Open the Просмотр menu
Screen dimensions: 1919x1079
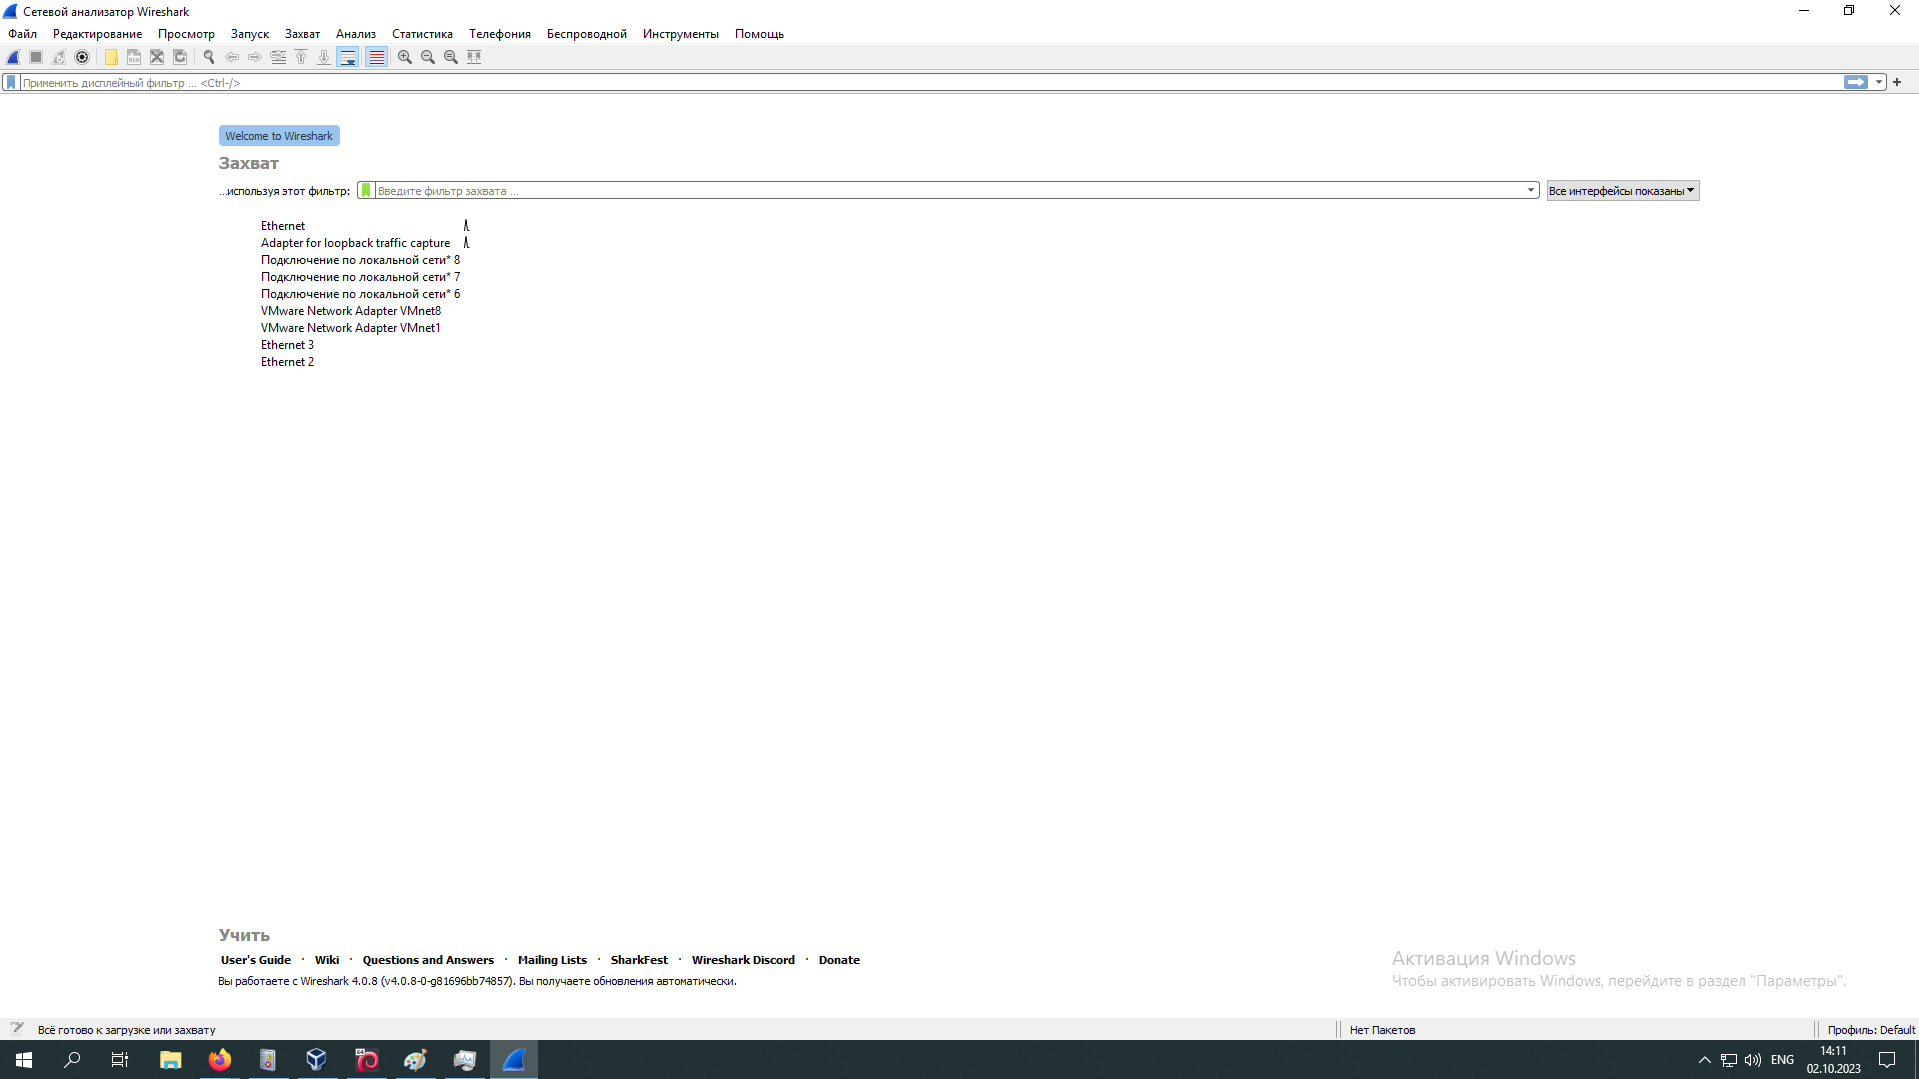pyautogui.click(x=186, y=34)
